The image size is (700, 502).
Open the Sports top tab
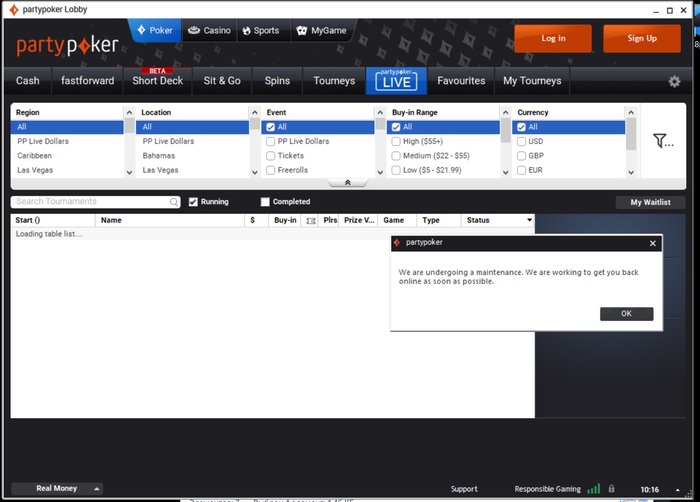point(261,30)
